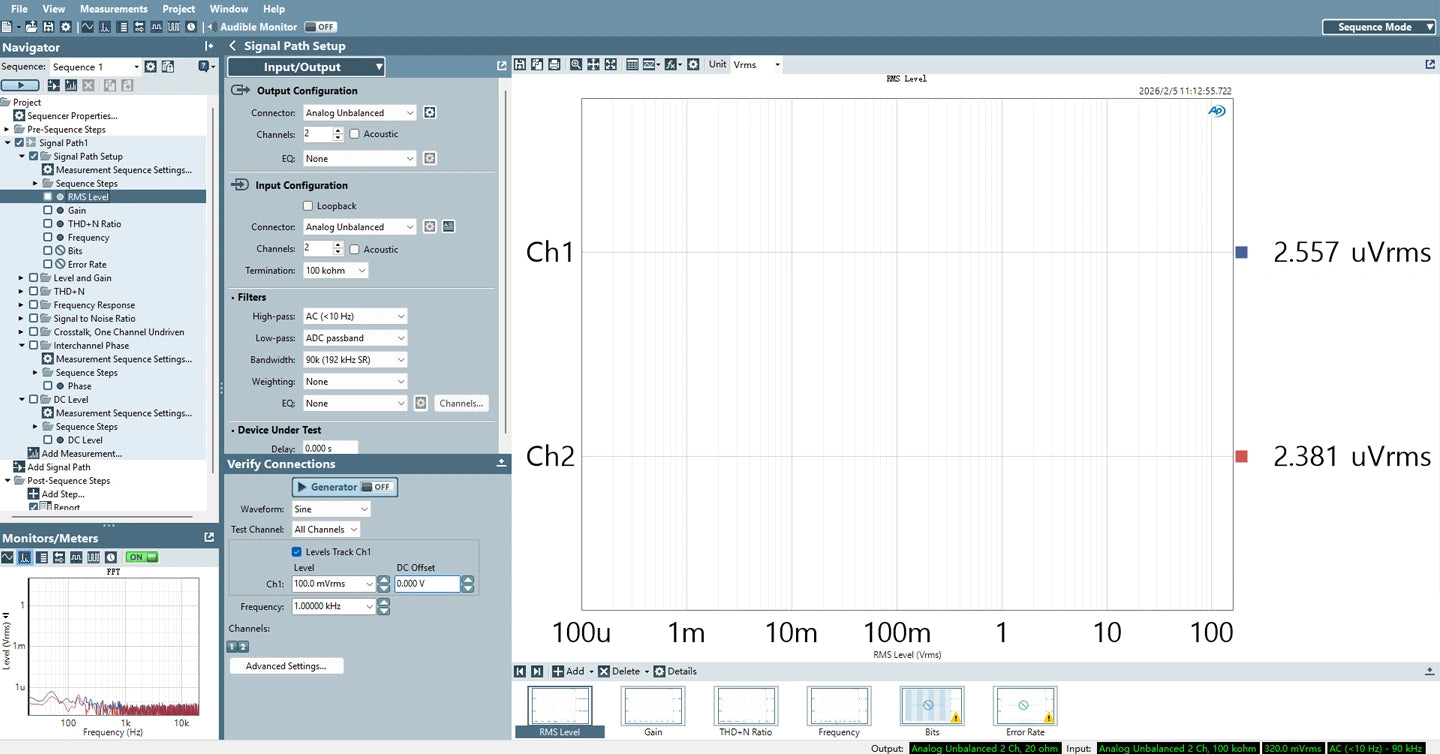Screen dimensions: 1440x754
Task: Expand the Level and Gain tree node
Action: coord(21,278)
